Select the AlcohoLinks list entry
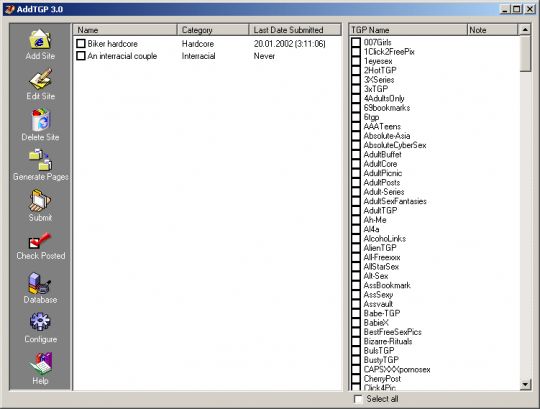The image size is (540, 409). pyautogui.click(x=385, y=238)
